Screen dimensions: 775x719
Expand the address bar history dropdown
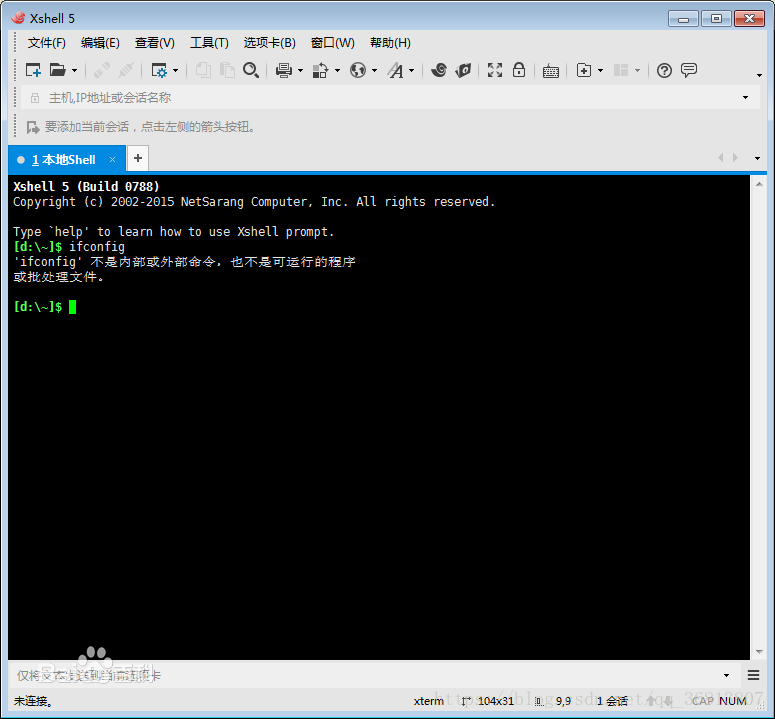tap(745, 98)
